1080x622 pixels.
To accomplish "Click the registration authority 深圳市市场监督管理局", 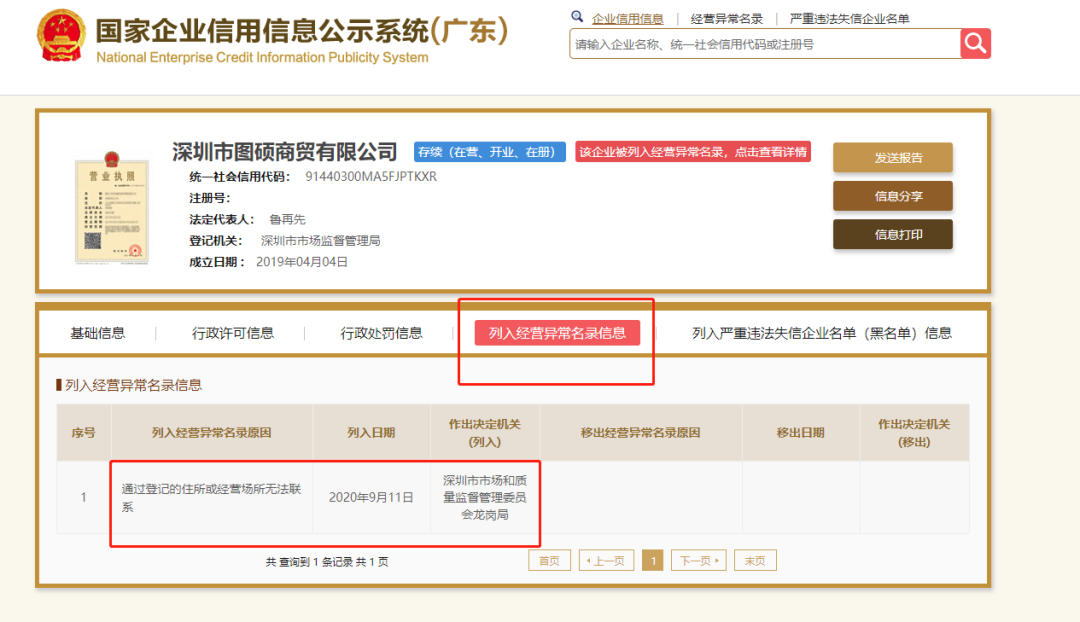I will [x=320, y=240].
